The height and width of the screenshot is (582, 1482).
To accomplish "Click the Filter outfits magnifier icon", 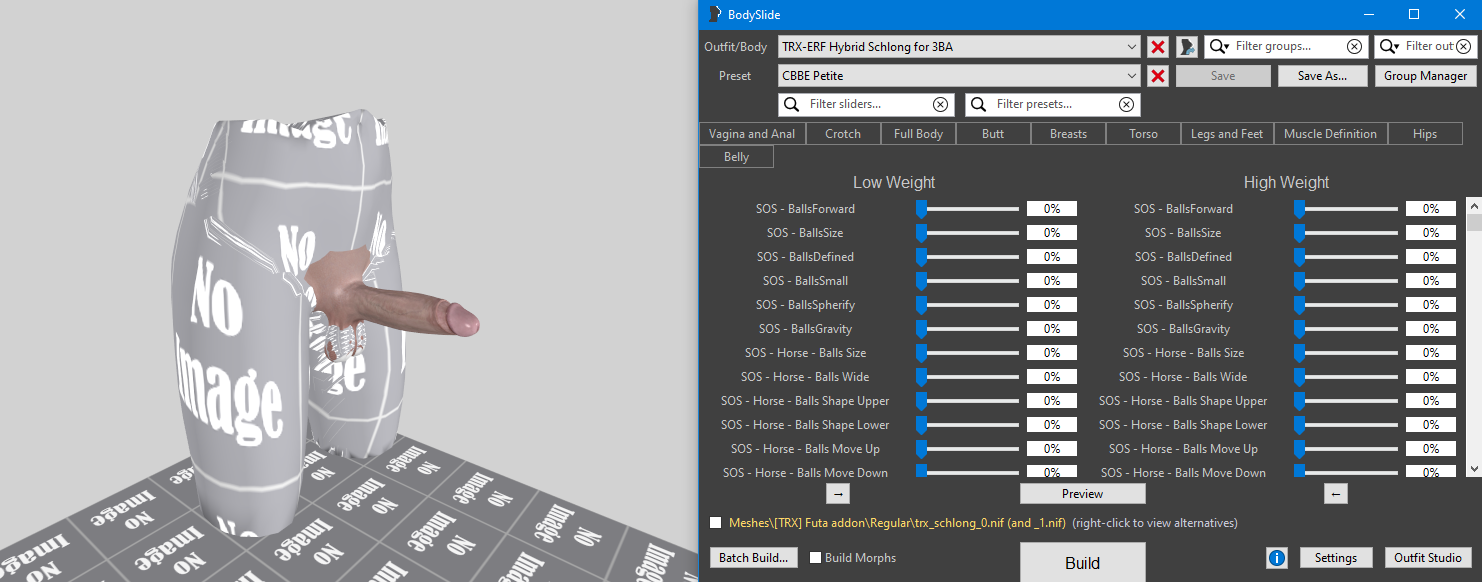I will [x=1389, y=47].
